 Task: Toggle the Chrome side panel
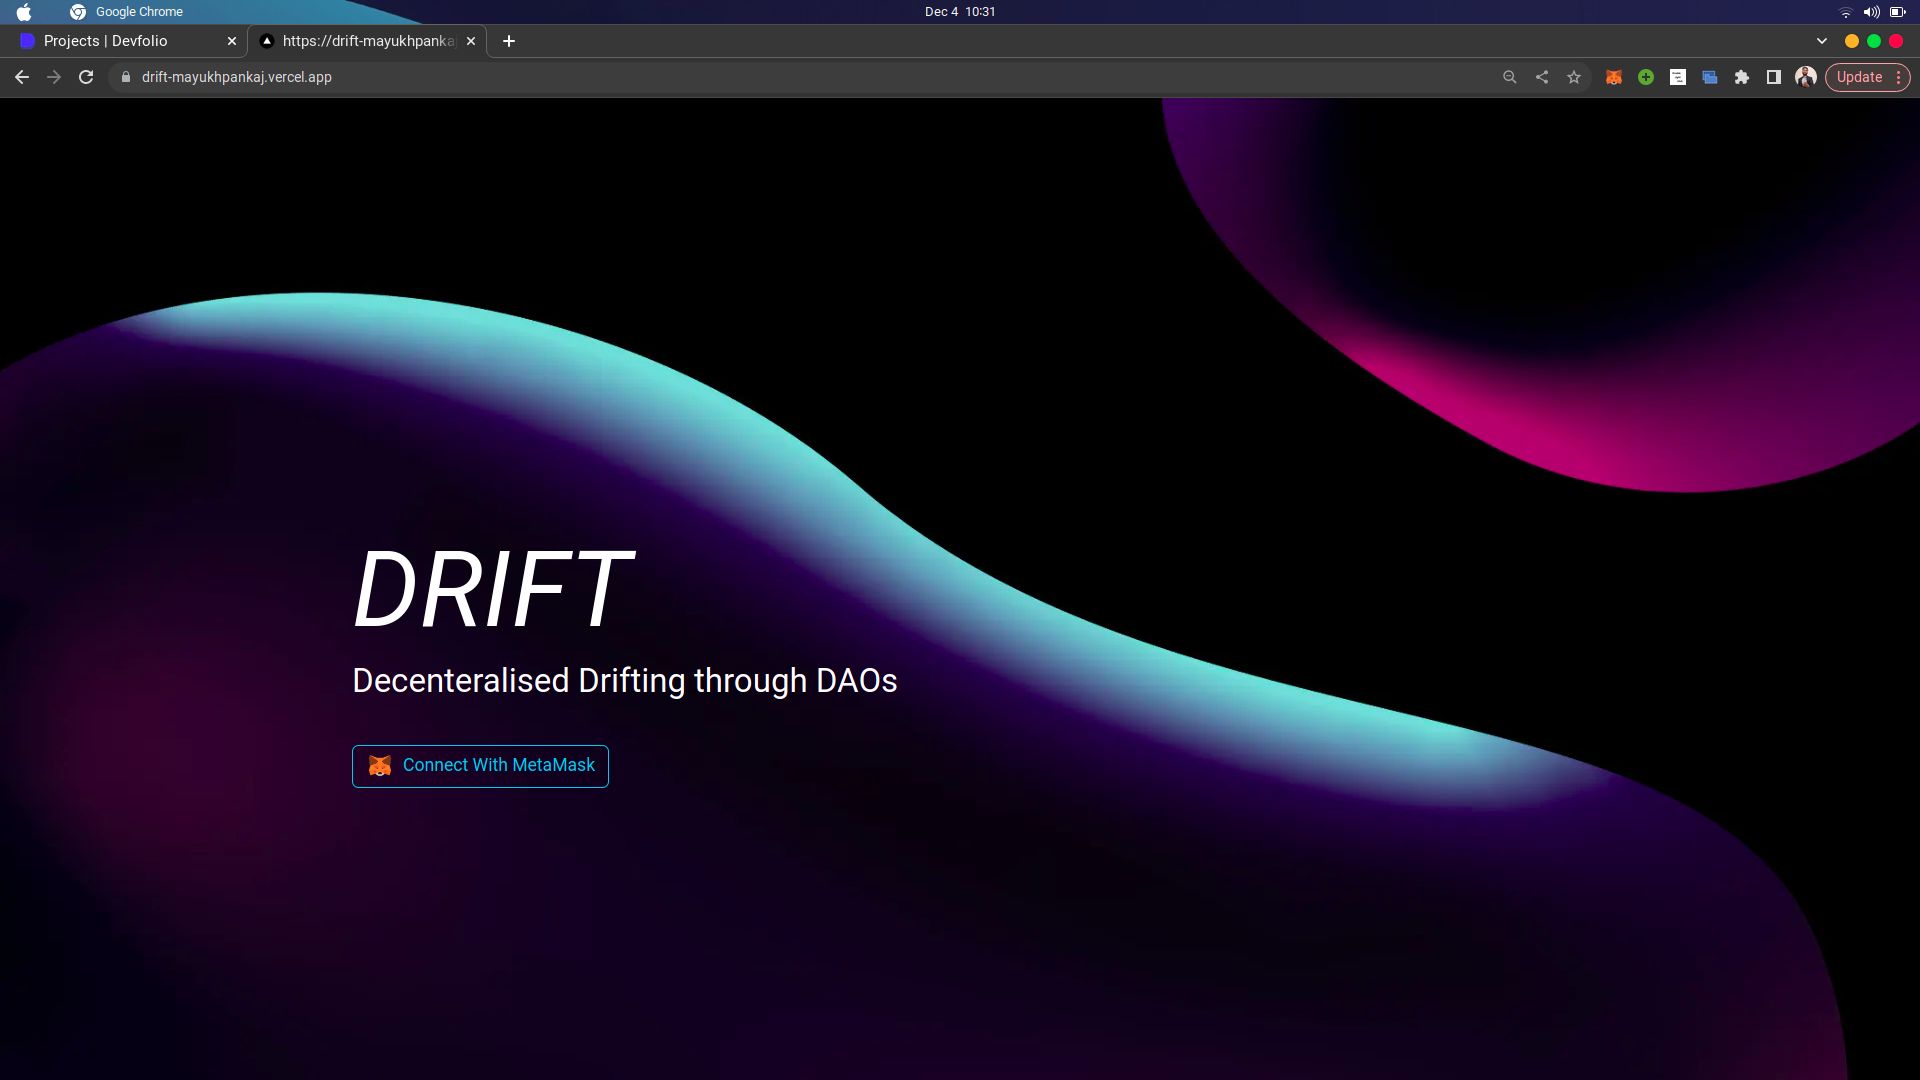[1774, 77]
